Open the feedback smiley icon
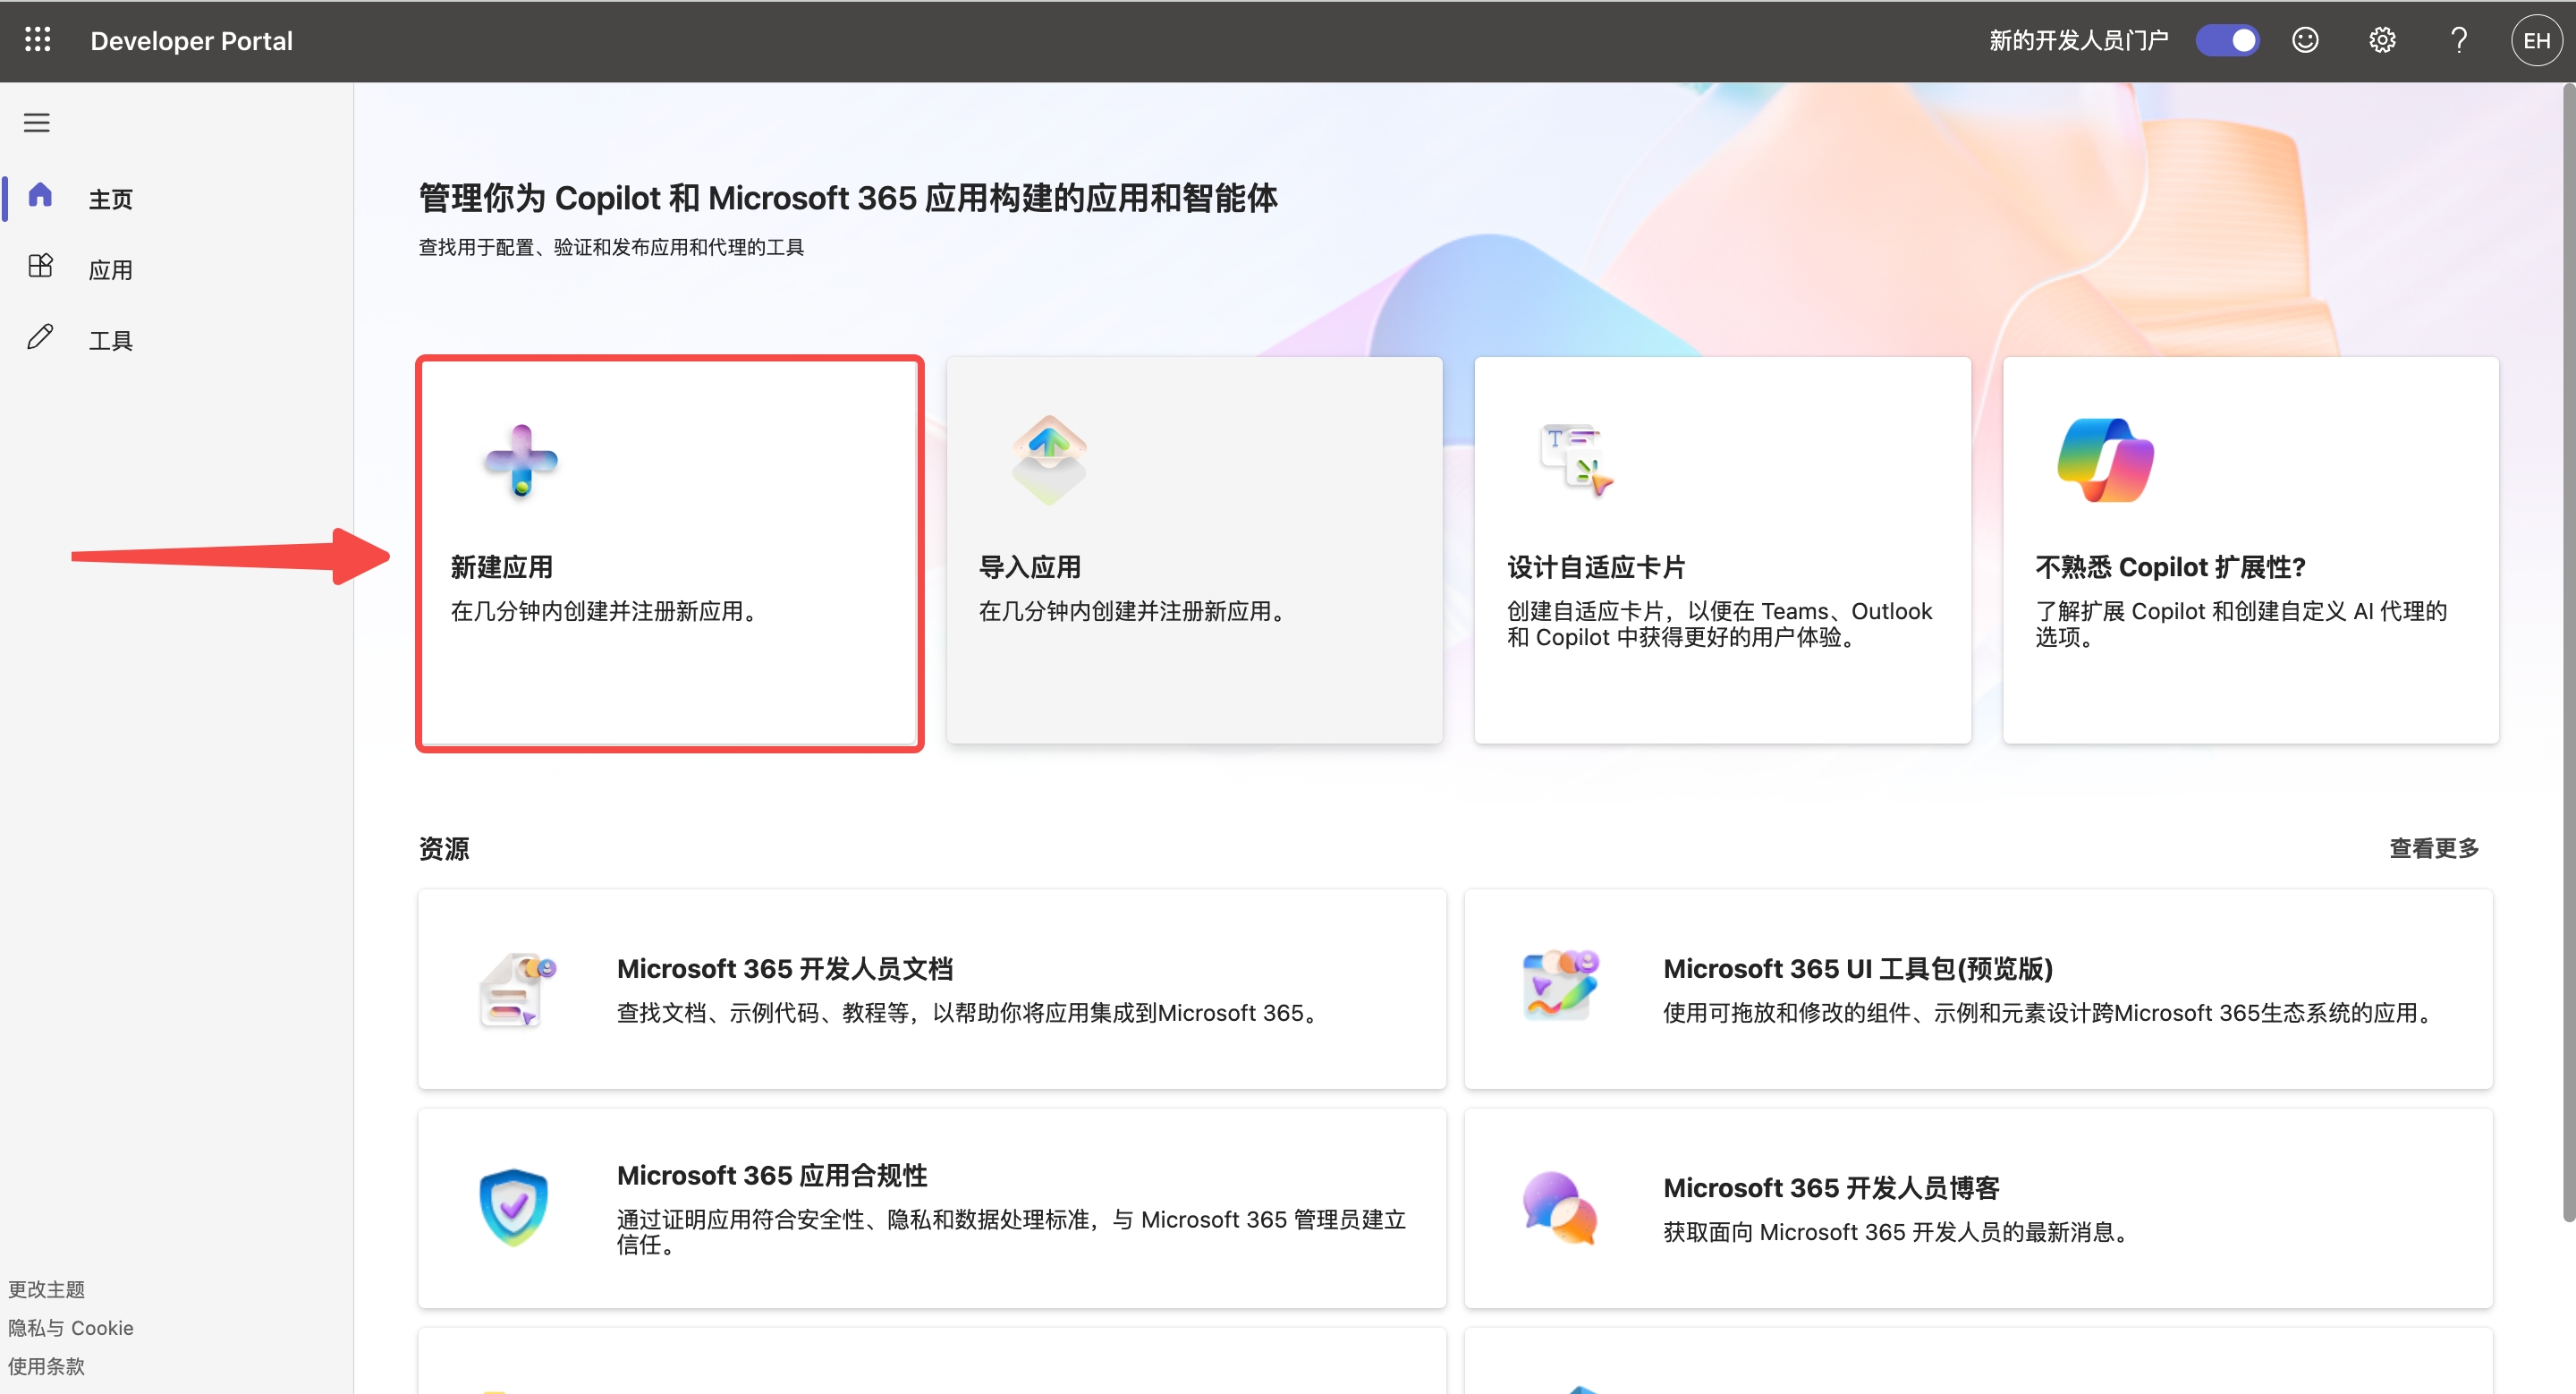The image size is (2576, 1394). click(x=2305, y=40)
